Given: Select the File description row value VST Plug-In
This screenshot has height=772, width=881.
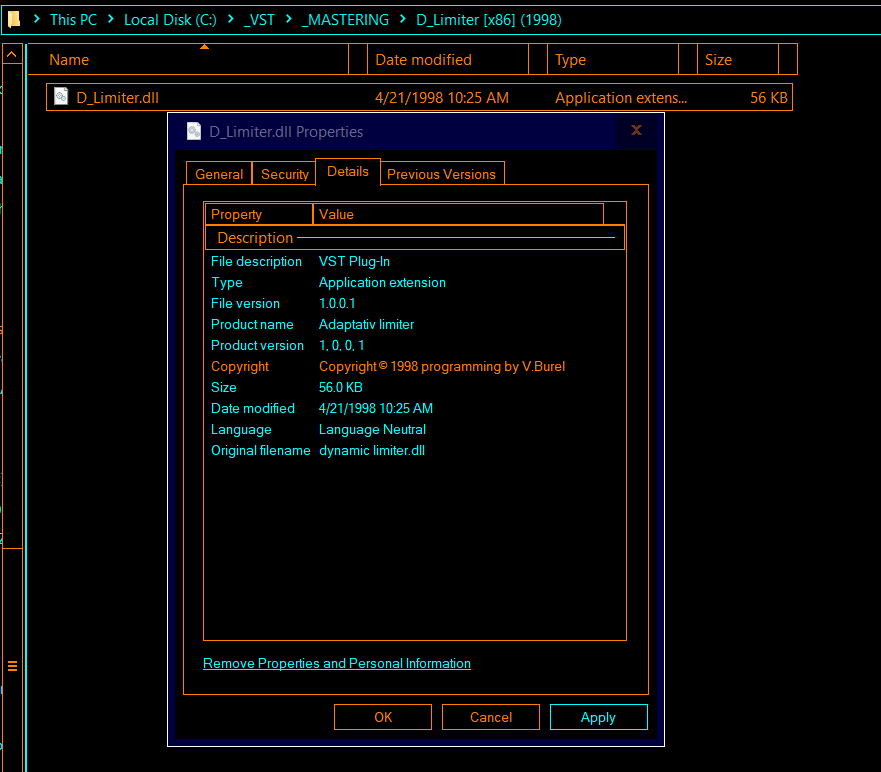Looking at the screenshot, I should [x=355, y=261].
